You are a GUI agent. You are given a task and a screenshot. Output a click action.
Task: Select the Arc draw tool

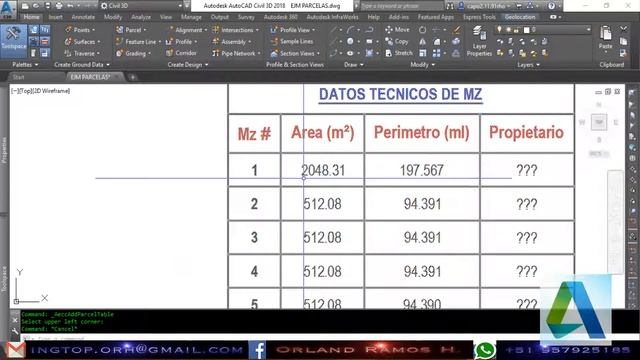[x=351, y=30]
